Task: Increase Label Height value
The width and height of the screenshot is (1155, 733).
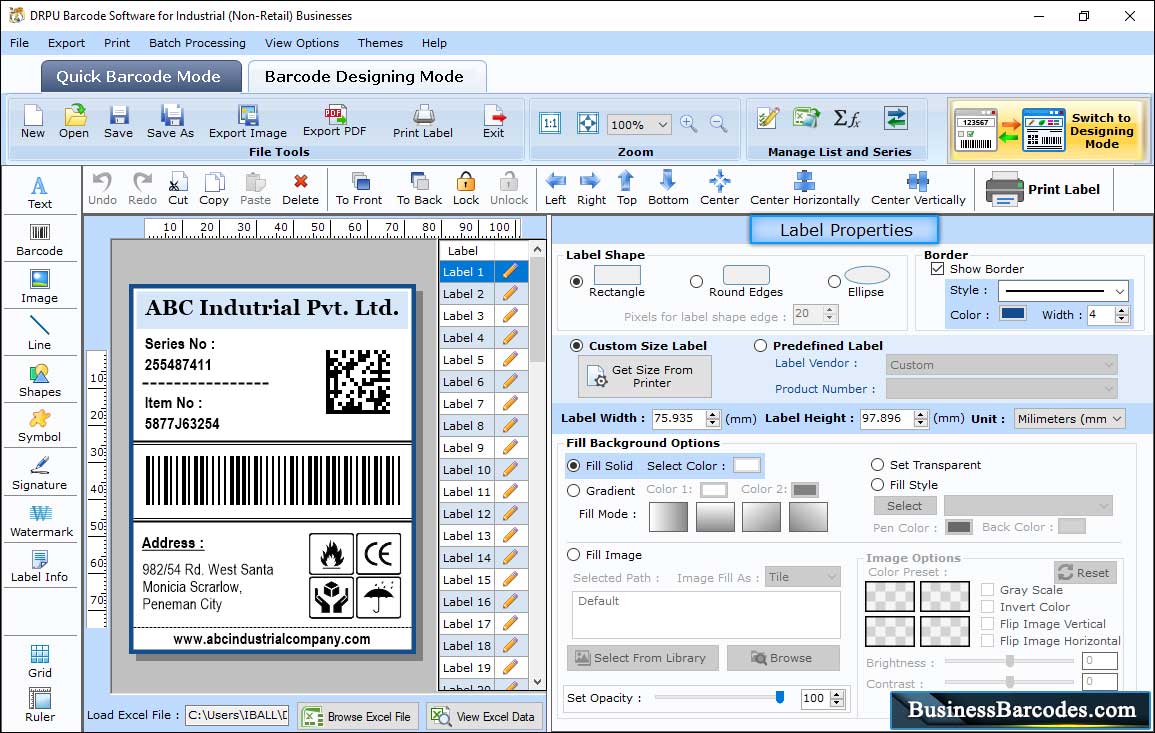Action: [x=920, y=415]
